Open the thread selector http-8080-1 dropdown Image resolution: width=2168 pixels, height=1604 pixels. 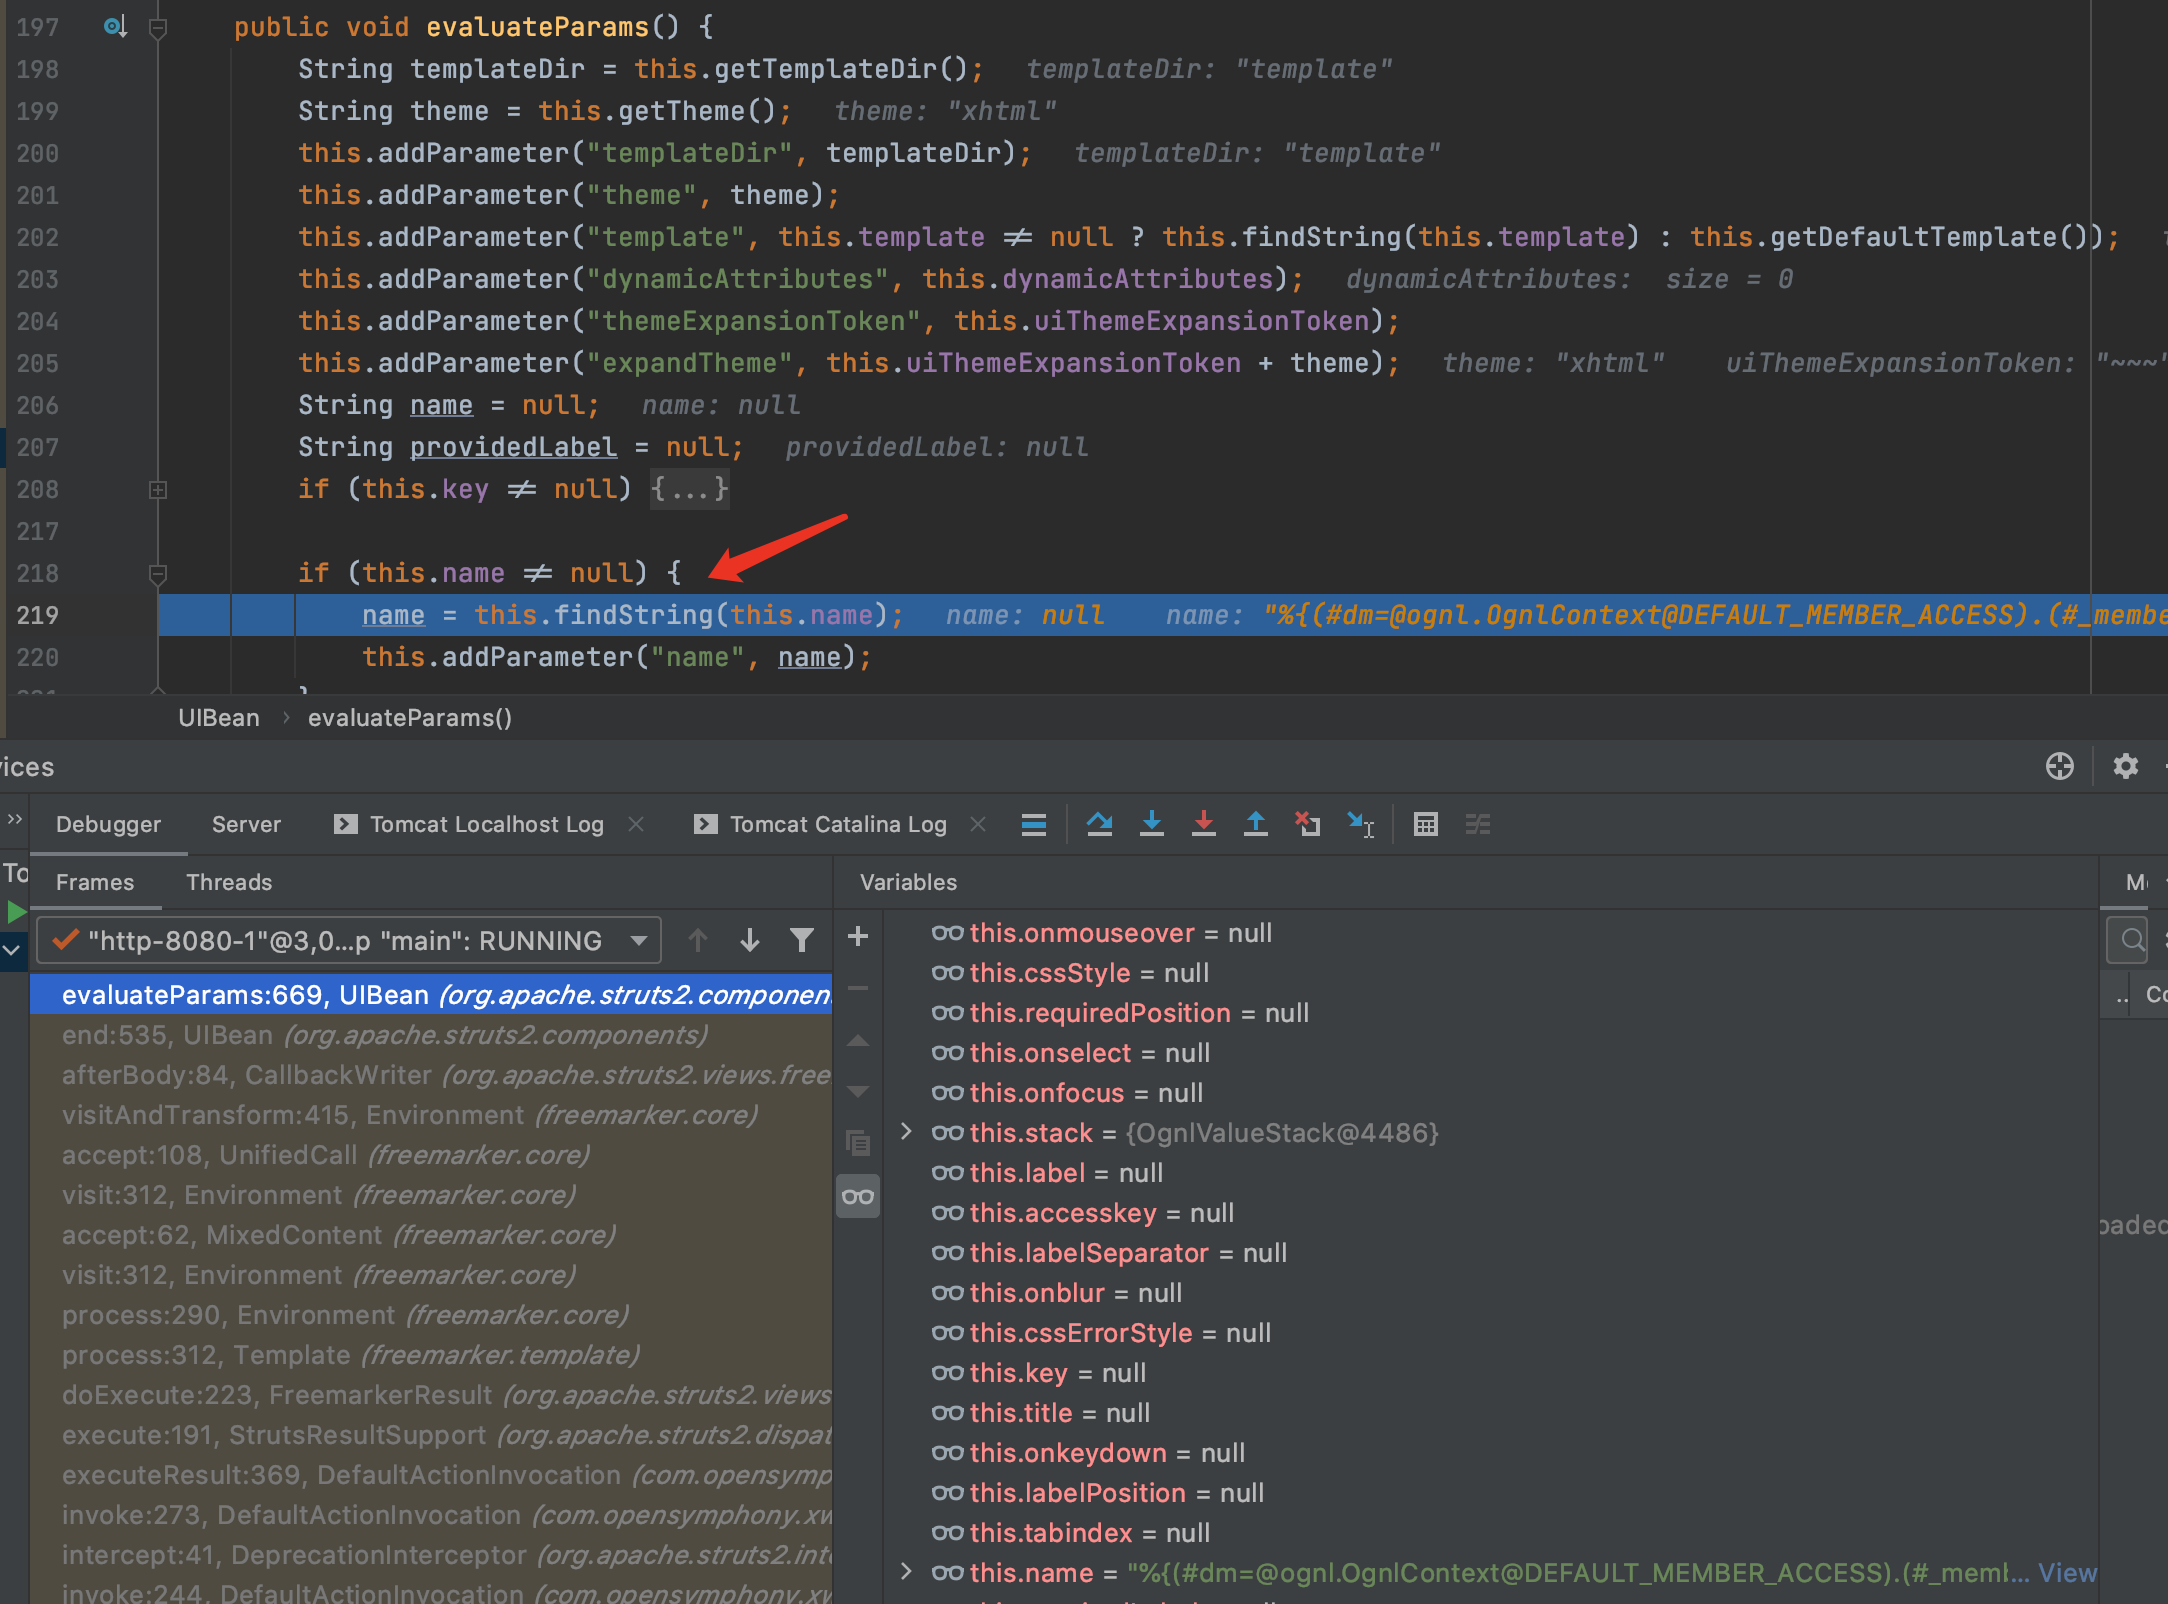349,940
